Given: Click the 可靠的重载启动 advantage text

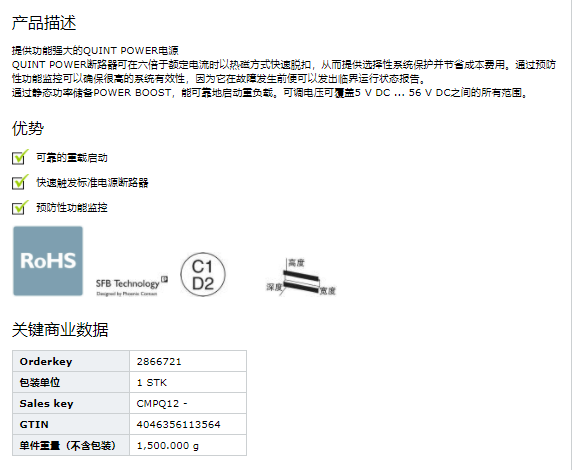Looking at the screenshot, I should pyautogui.click(x=72, y=158).
